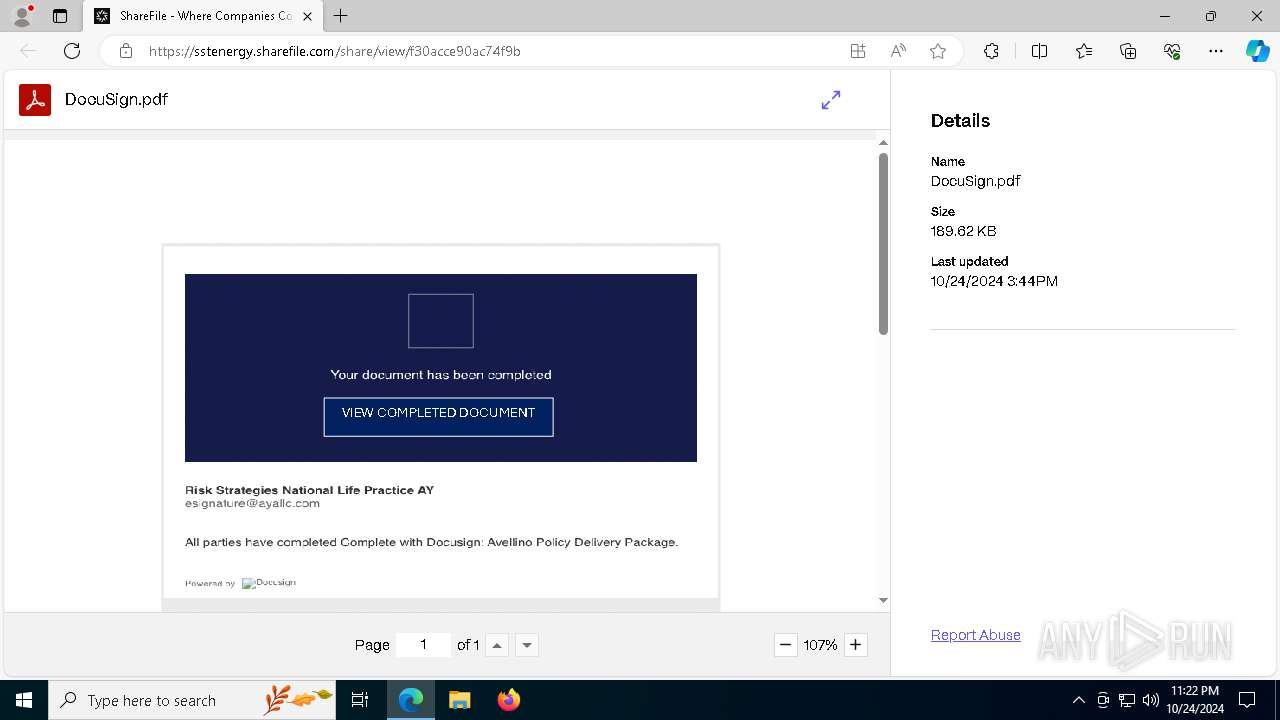Open the notification center
Image resolution: width=1280 pixels, height=720 pixels.
point(1247,700)
